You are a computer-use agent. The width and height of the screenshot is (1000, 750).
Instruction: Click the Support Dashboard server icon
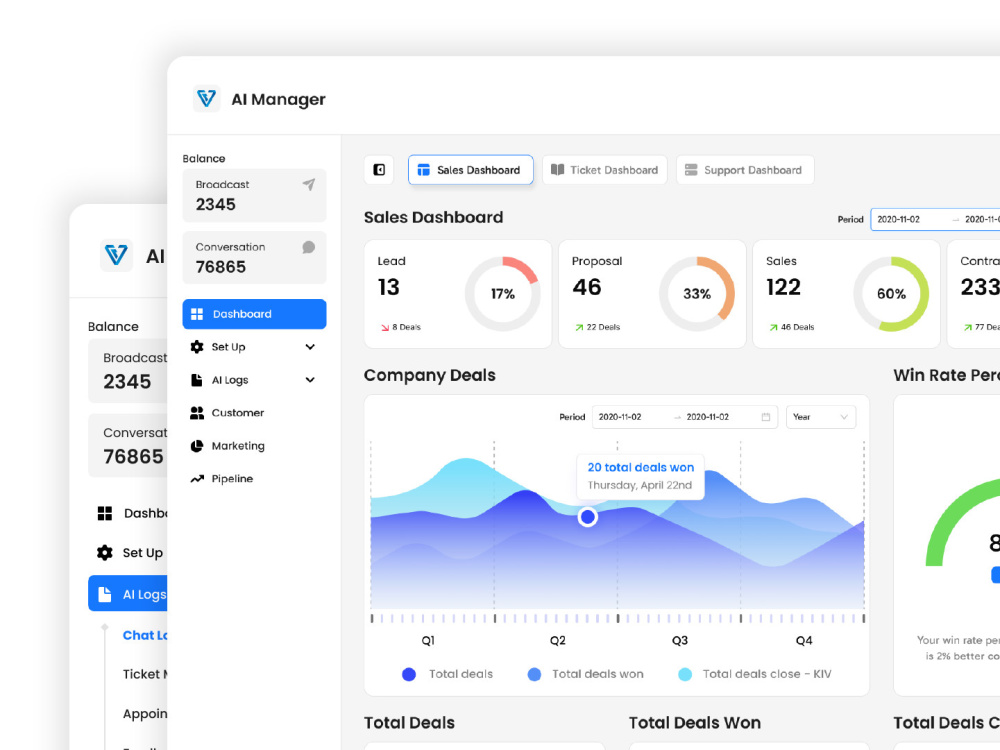tap(691, 170)
